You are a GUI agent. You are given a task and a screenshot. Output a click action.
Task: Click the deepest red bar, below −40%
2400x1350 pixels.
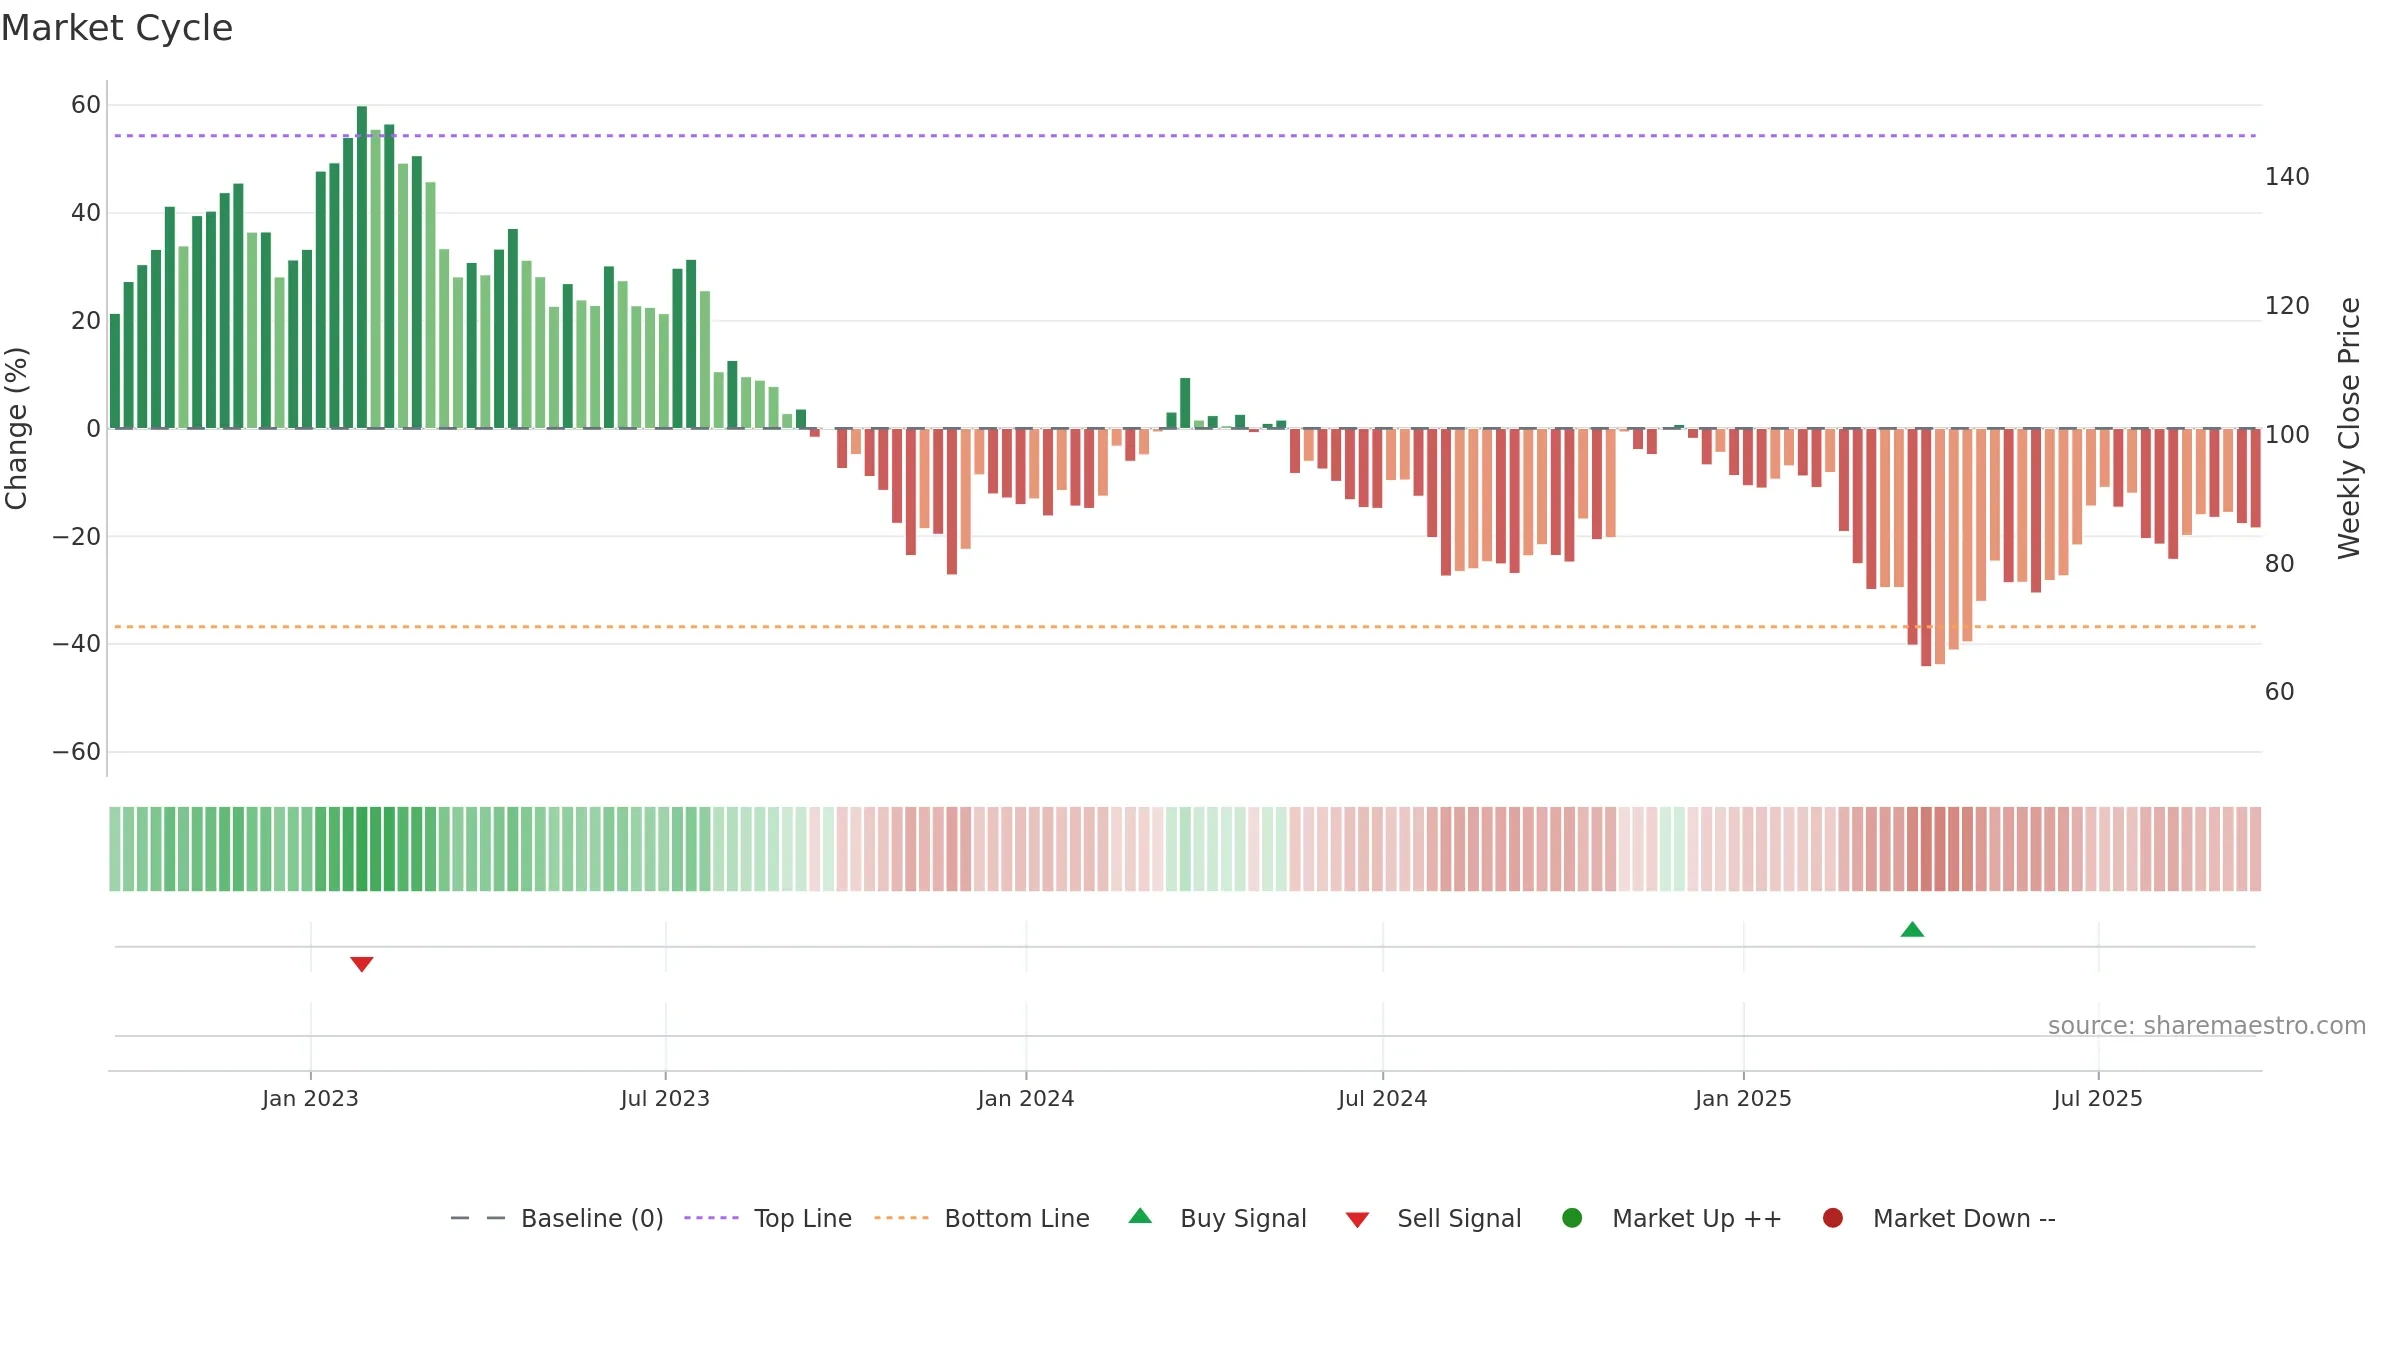[1926, 547]
